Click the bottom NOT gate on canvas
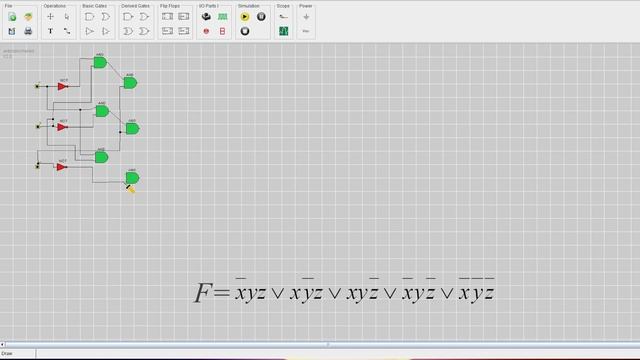The height and width of the screenshot is (360, 640). (x=62, y=167)
